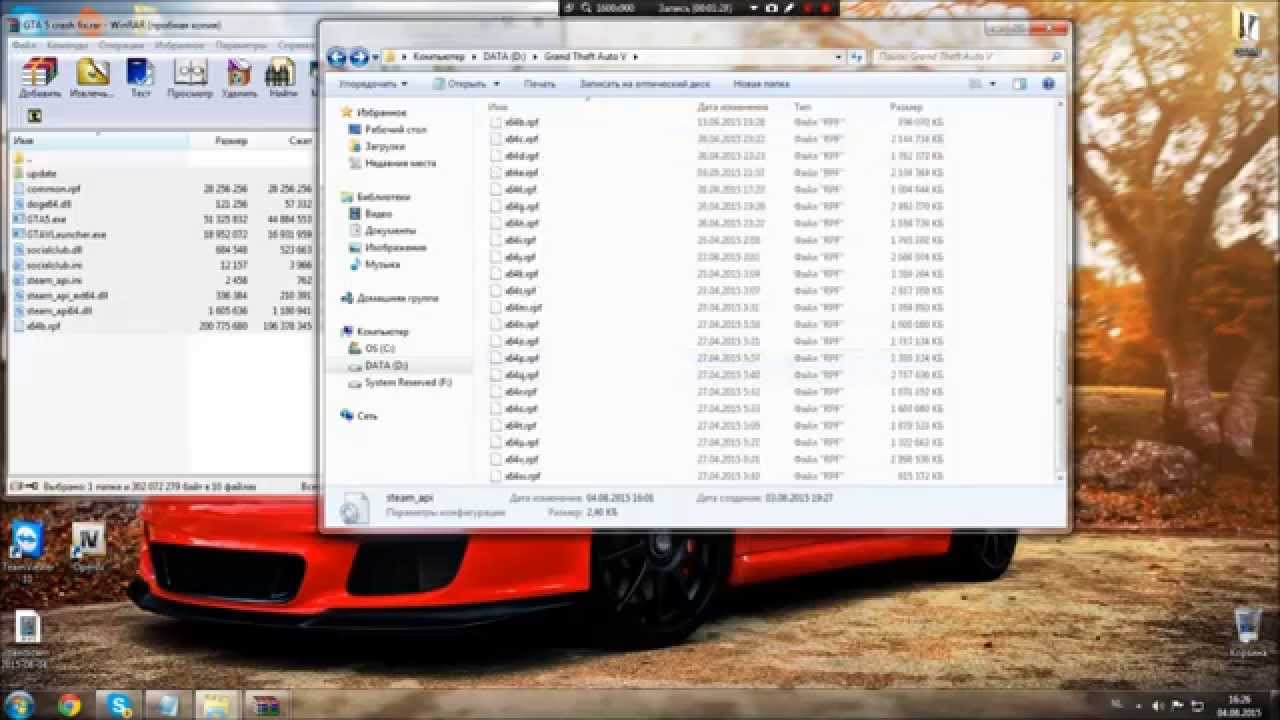Expand the arrow next to Открыть
The height and width of the screenshot is (720, 1280).
click(x=496, y=85)
